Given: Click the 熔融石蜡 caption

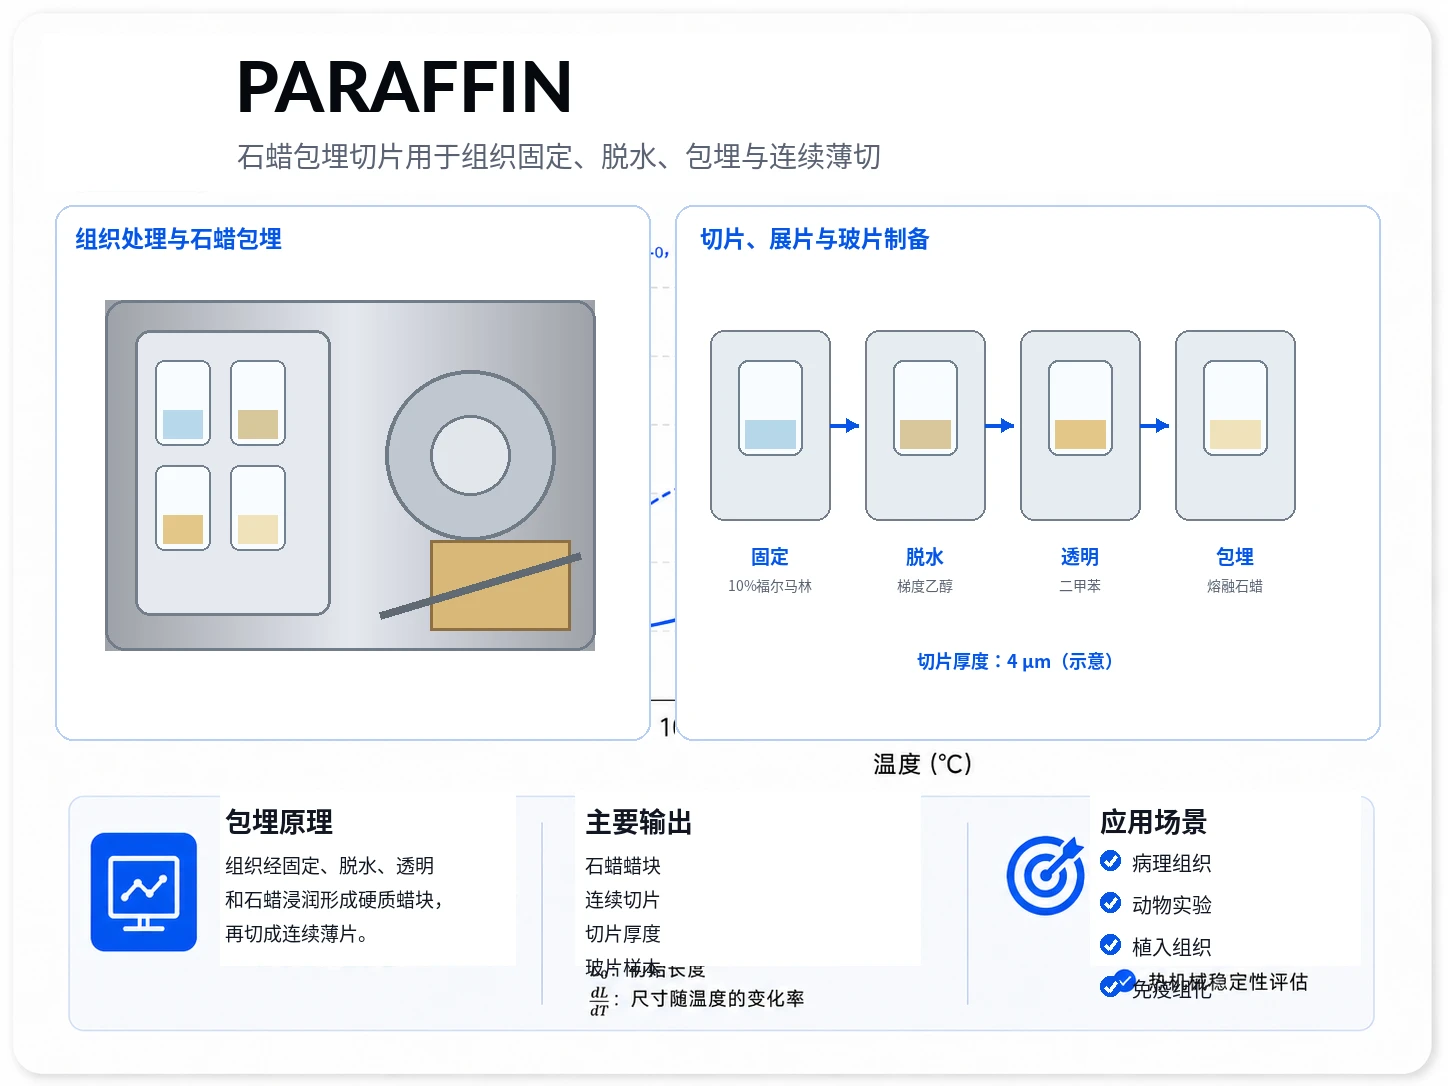Looking at the screenshot, I should click(x=1235, y=586).
